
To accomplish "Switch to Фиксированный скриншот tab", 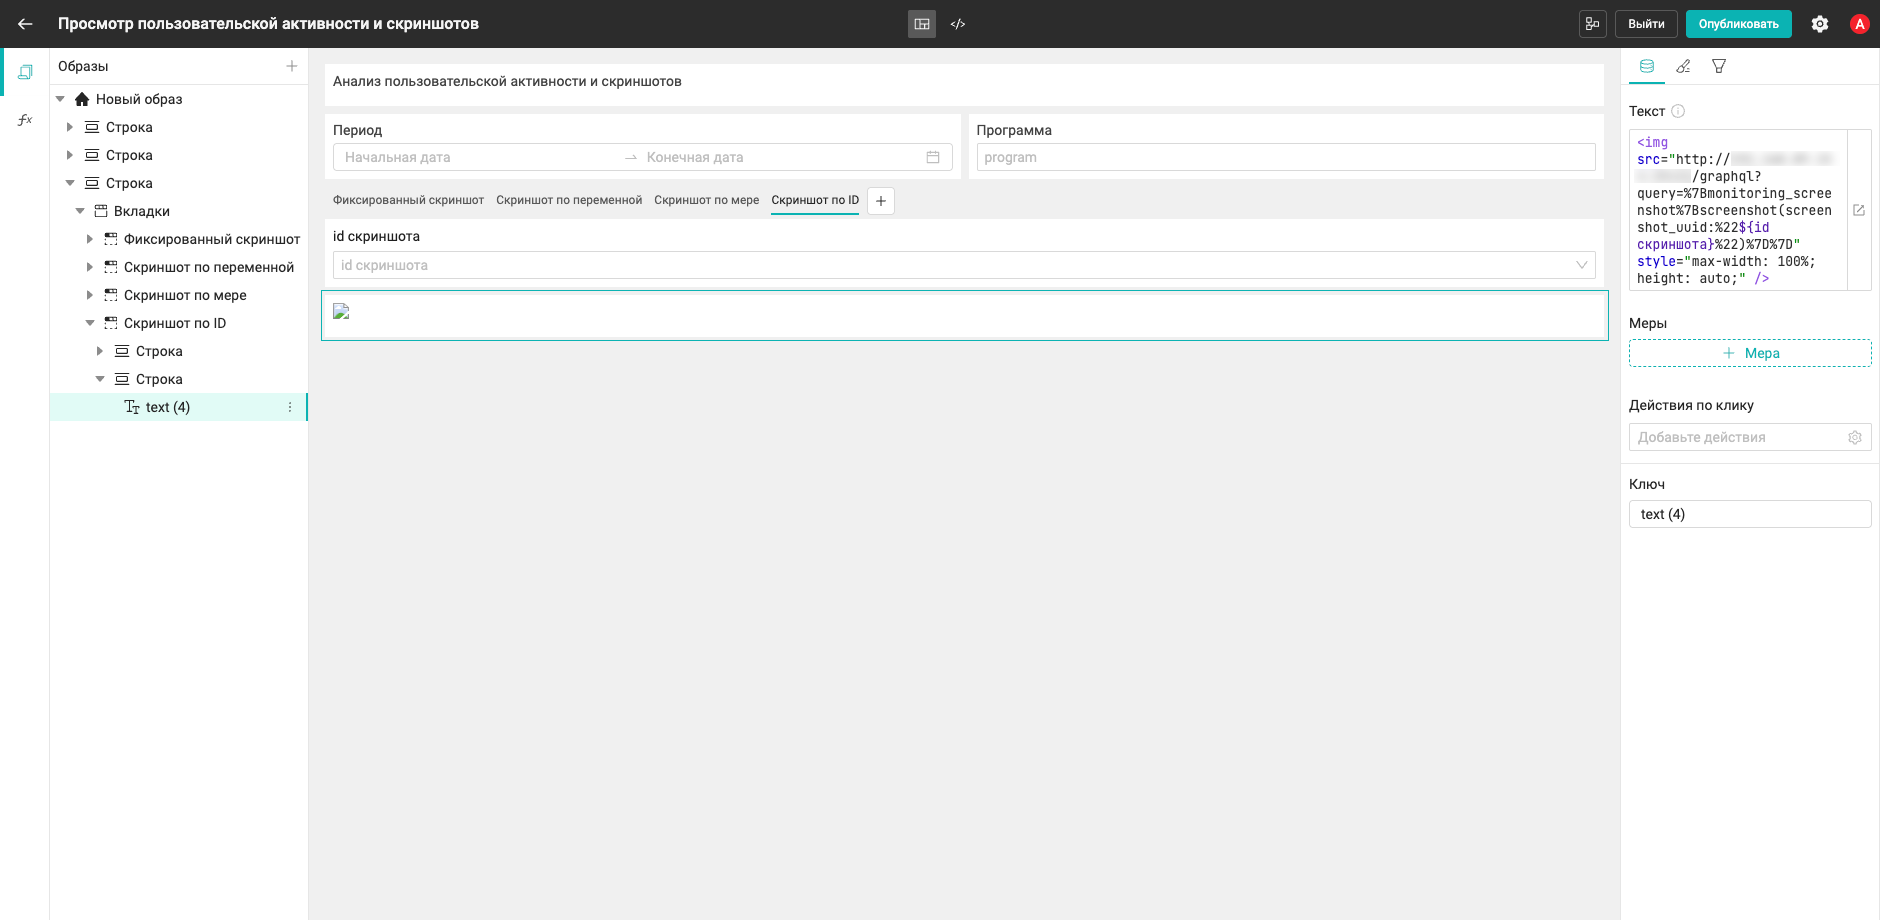I will click(x=408, y=200).
